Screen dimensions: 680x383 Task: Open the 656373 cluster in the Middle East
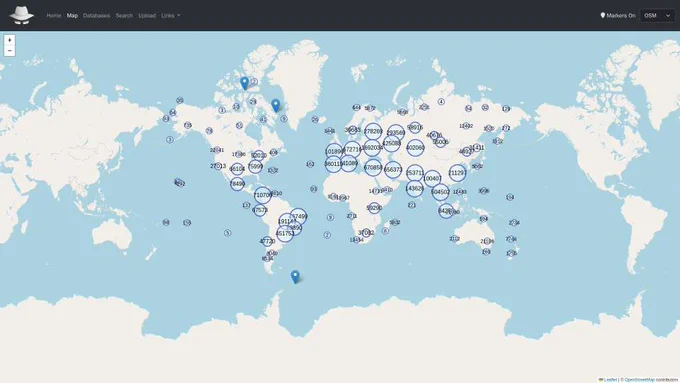click(x=393, y=170)
